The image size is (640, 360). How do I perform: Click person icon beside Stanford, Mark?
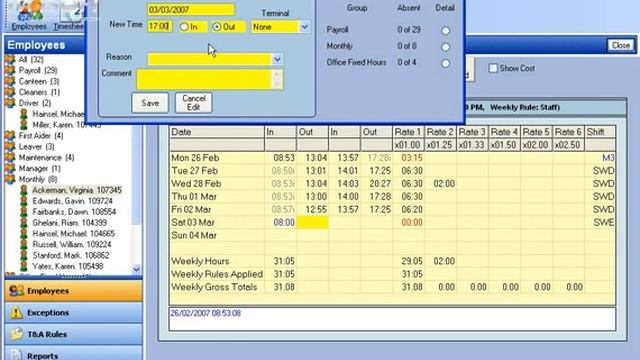click(24, 256)
